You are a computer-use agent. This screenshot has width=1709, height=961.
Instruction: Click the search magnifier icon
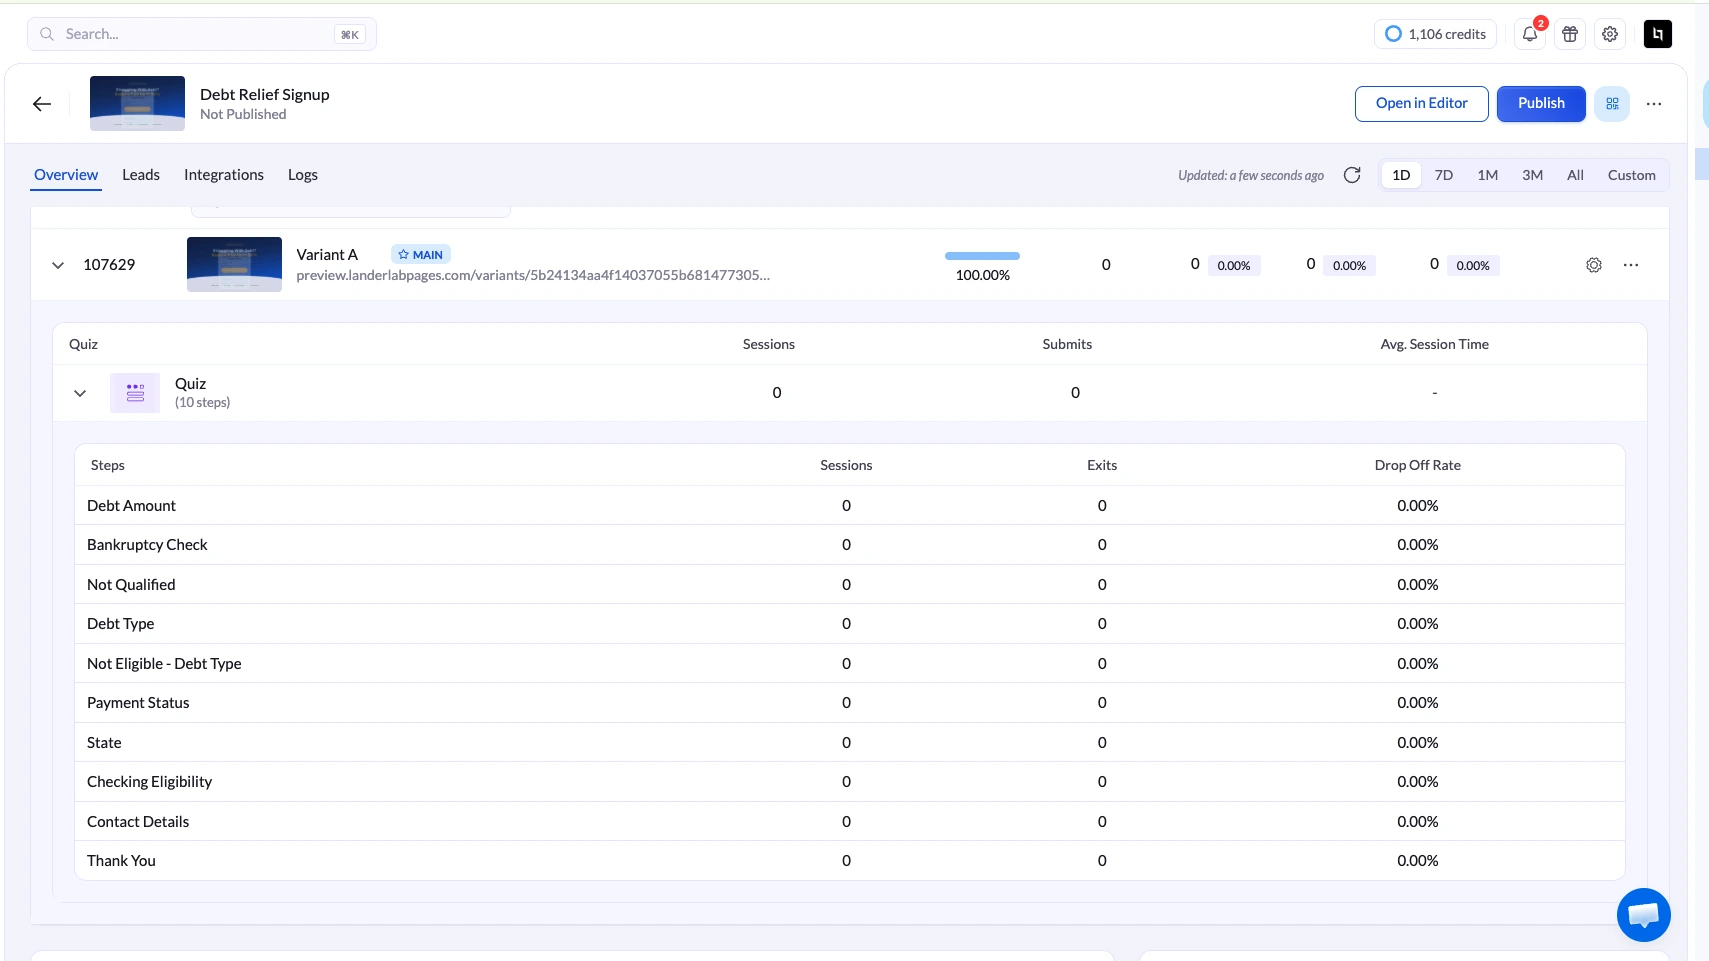[47, 34]
